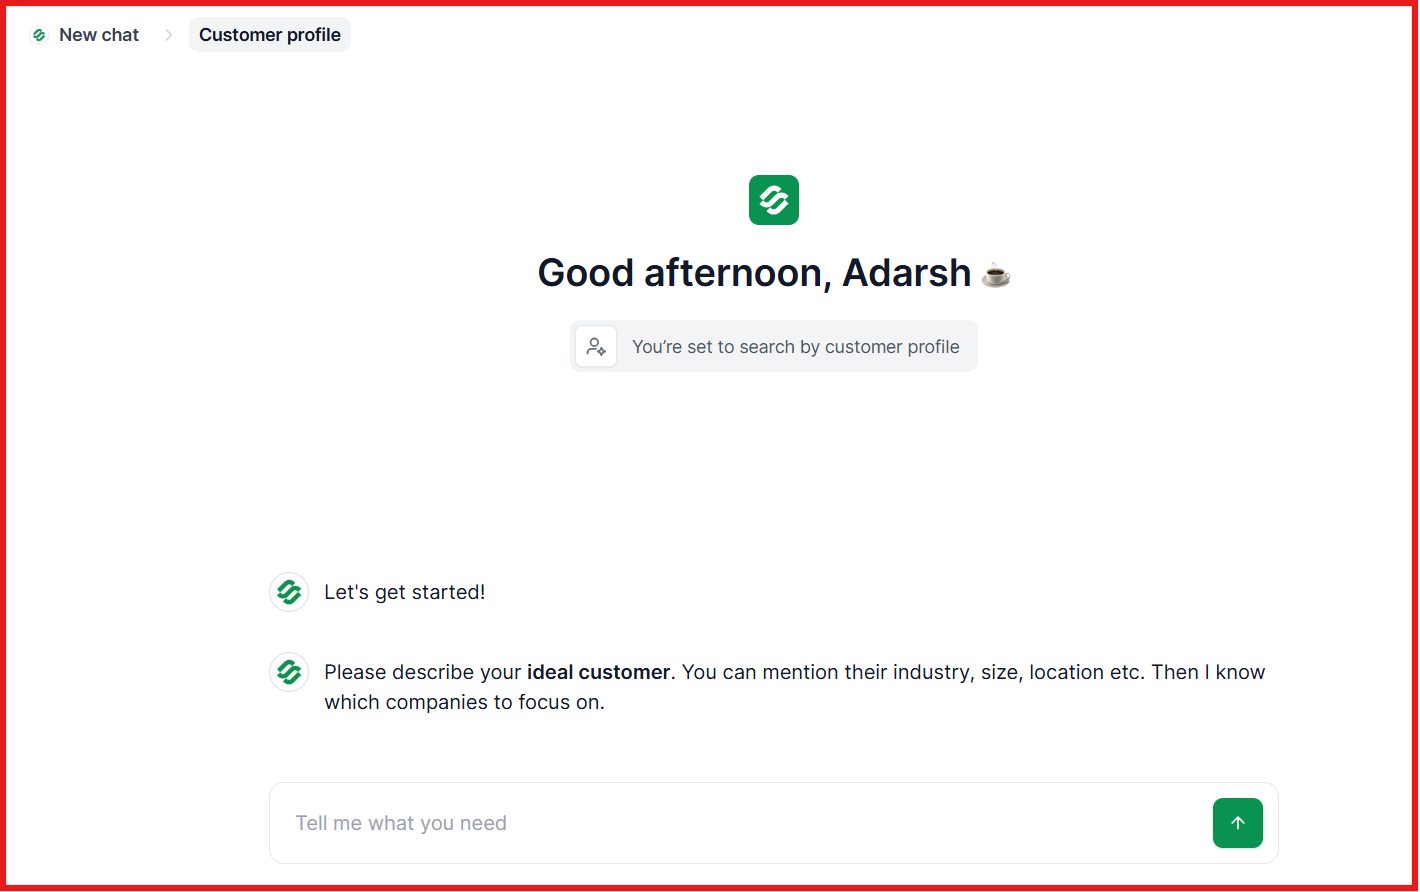
Task: Click the customer profile status banner
Action: (773, 345)
